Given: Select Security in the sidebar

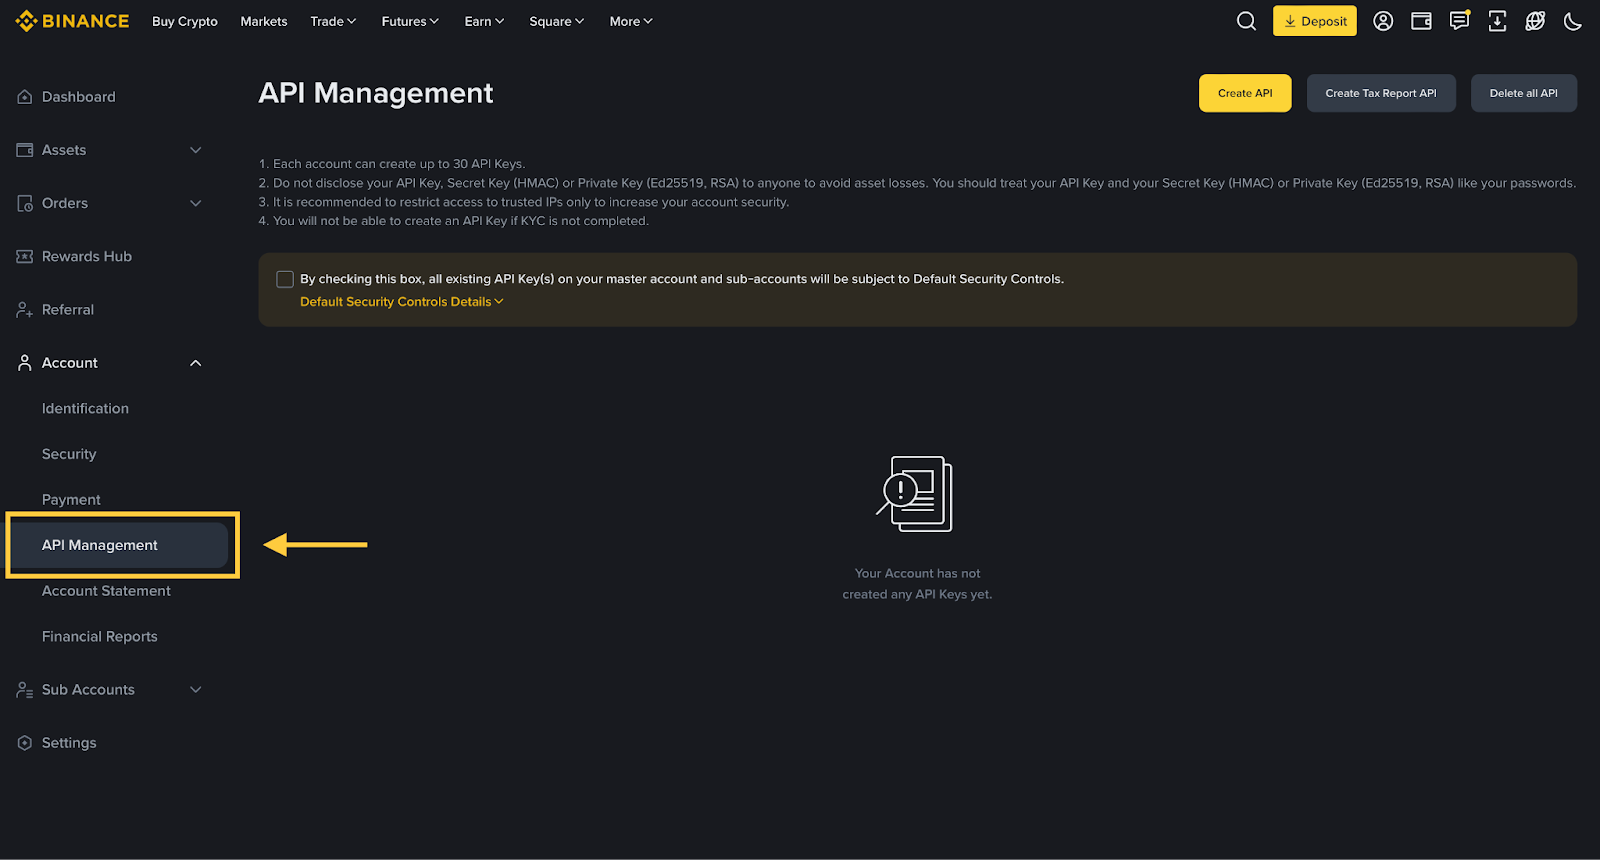Looking at the screenshot, I should [69, 454].
